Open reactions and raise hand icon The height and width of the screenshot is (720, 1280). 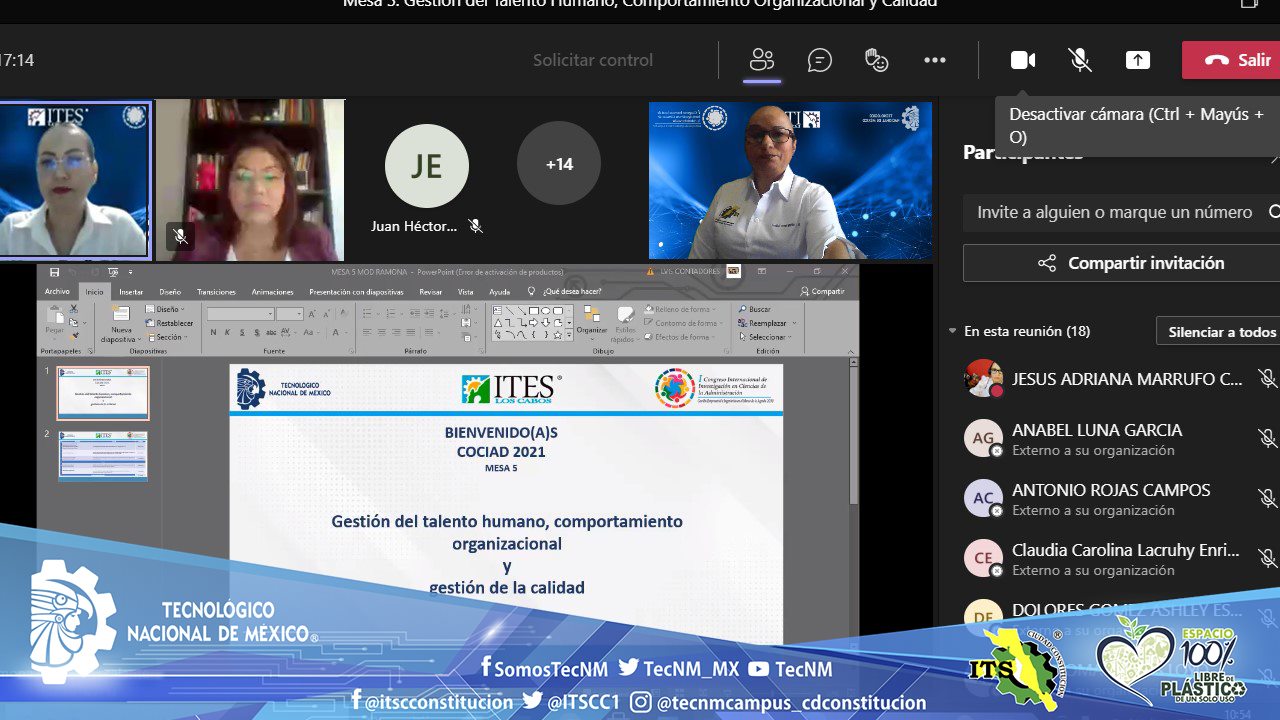click(x=877, y=60)
